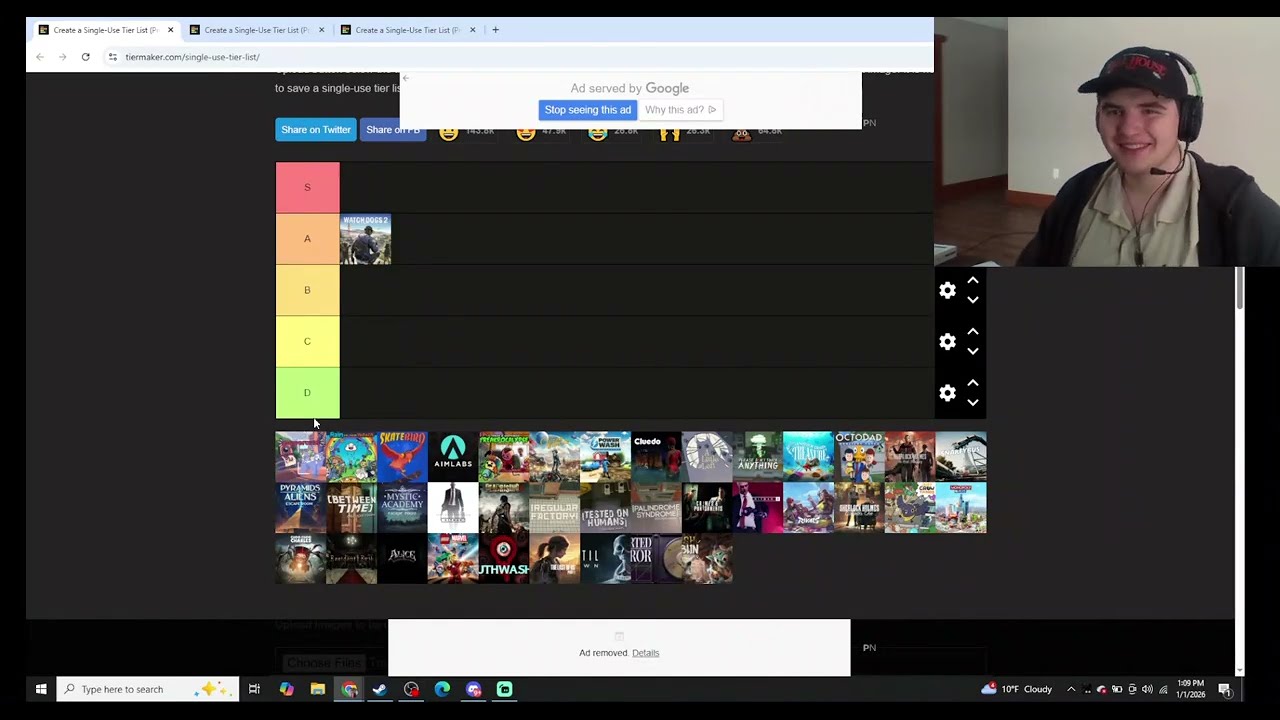
Task: Click the green D tier label
Action: (x=307, y=393)
